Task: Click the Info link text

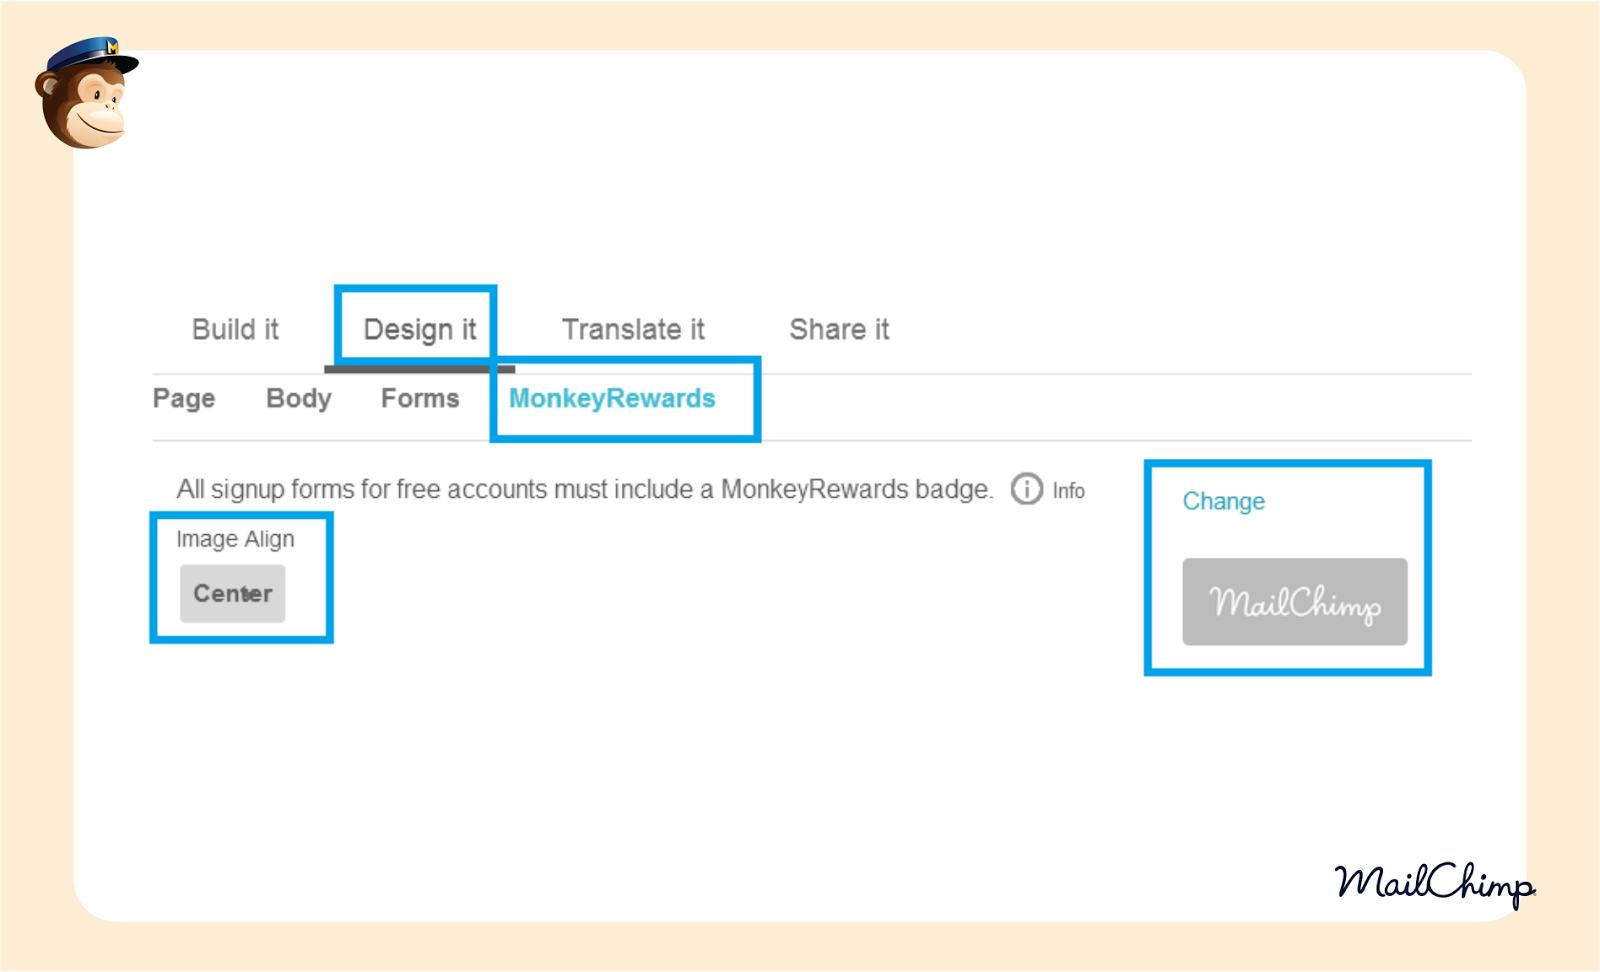Action: click(1068, 491)
